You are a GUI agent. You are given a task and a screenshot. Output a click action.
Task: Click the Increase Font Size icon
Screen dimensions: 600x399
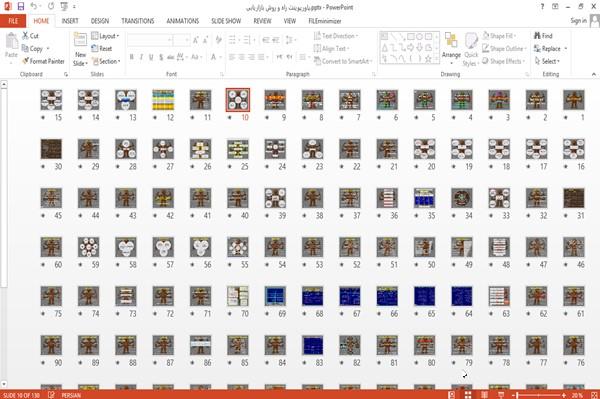[x=196, y=40]
